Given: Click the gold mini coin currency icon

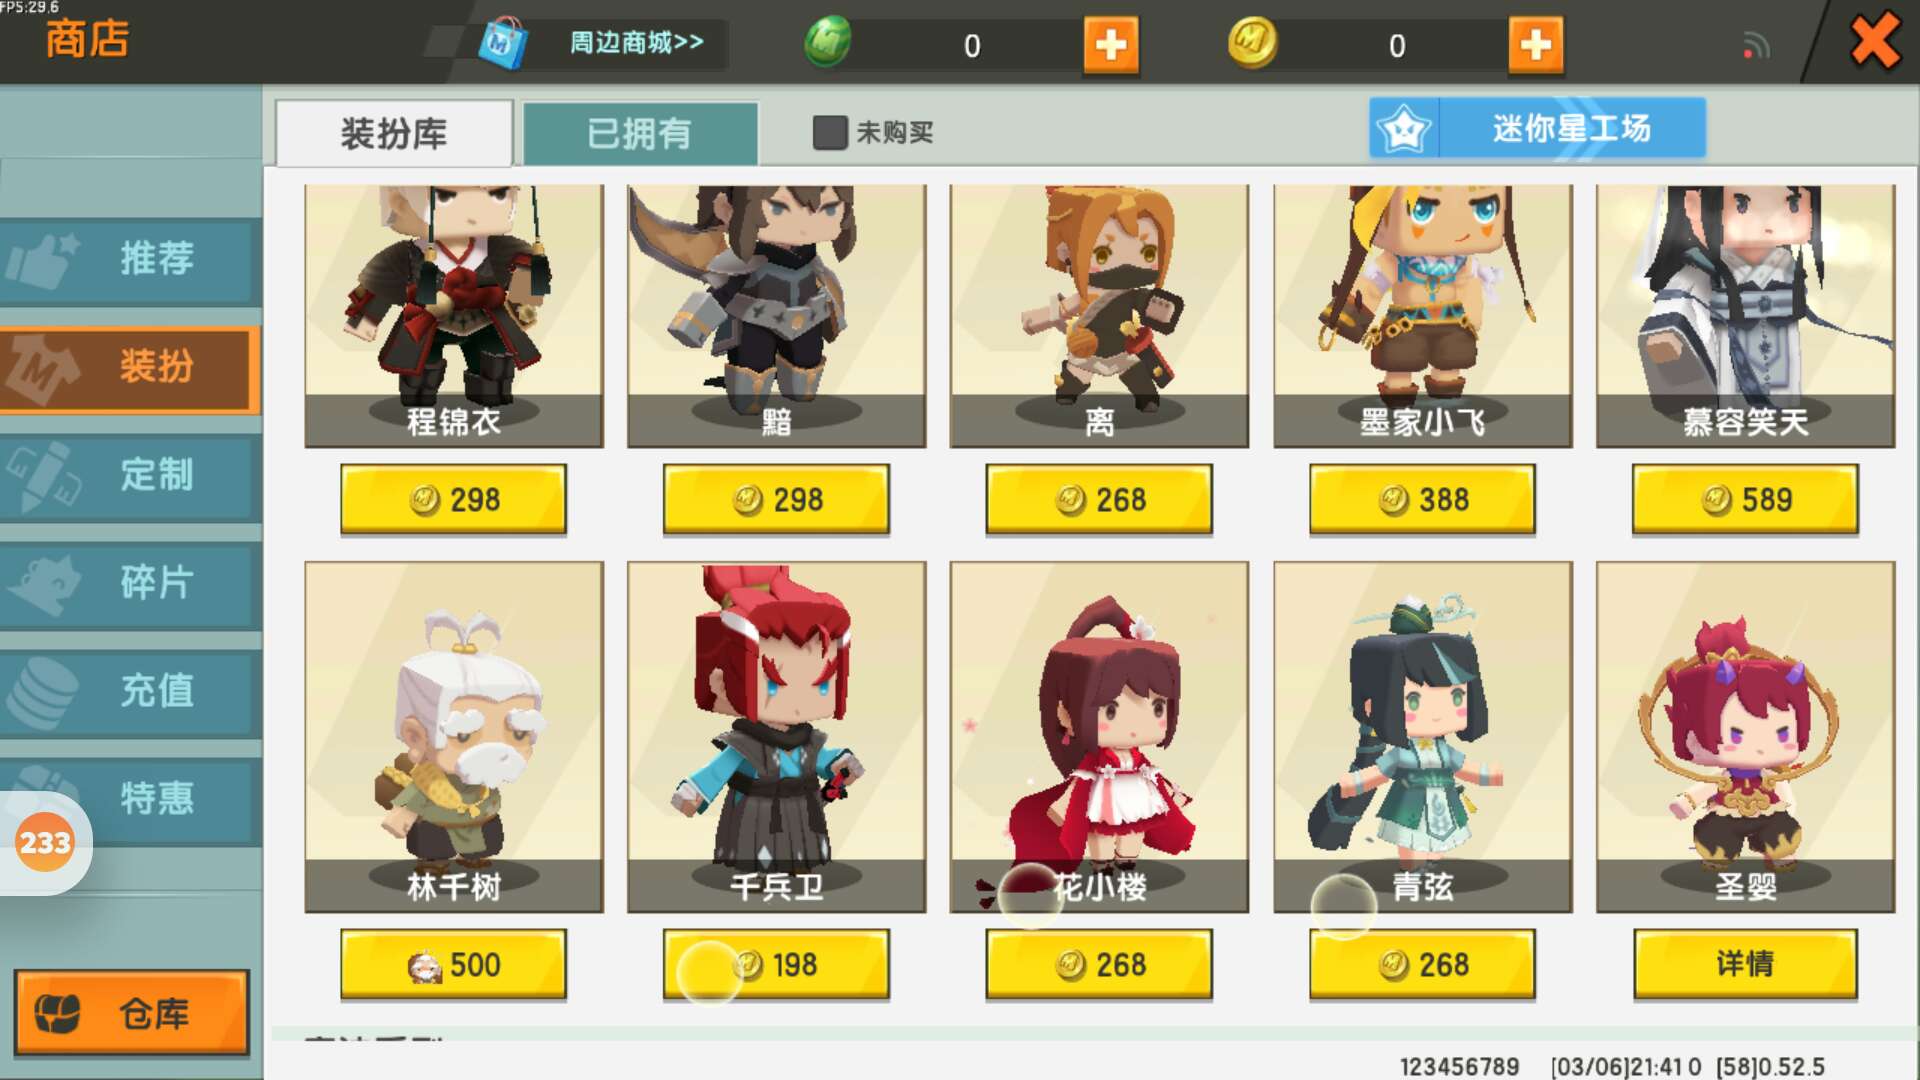Looking at the screenshot, I should [x=1252, y=43].
